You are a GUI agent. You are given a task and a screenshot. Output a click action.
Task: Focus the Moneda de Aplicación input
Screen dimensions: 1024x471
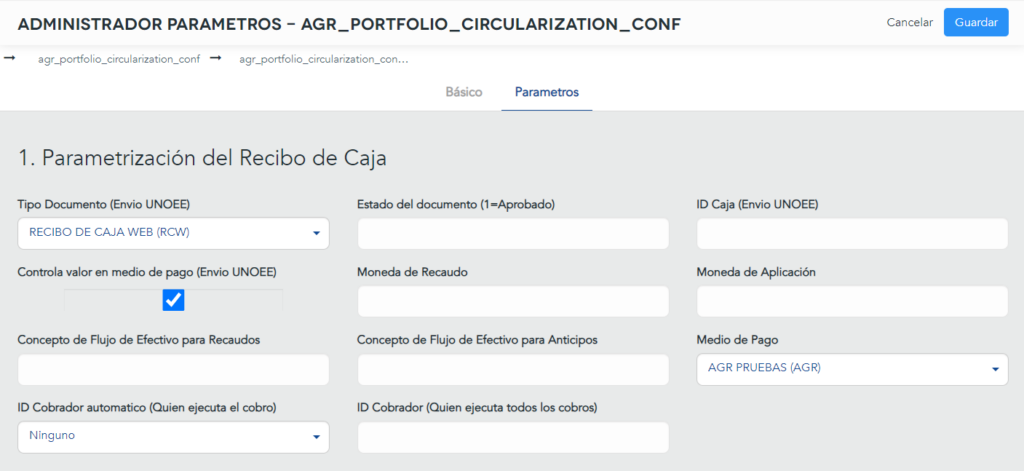click(x=852, y=302)
